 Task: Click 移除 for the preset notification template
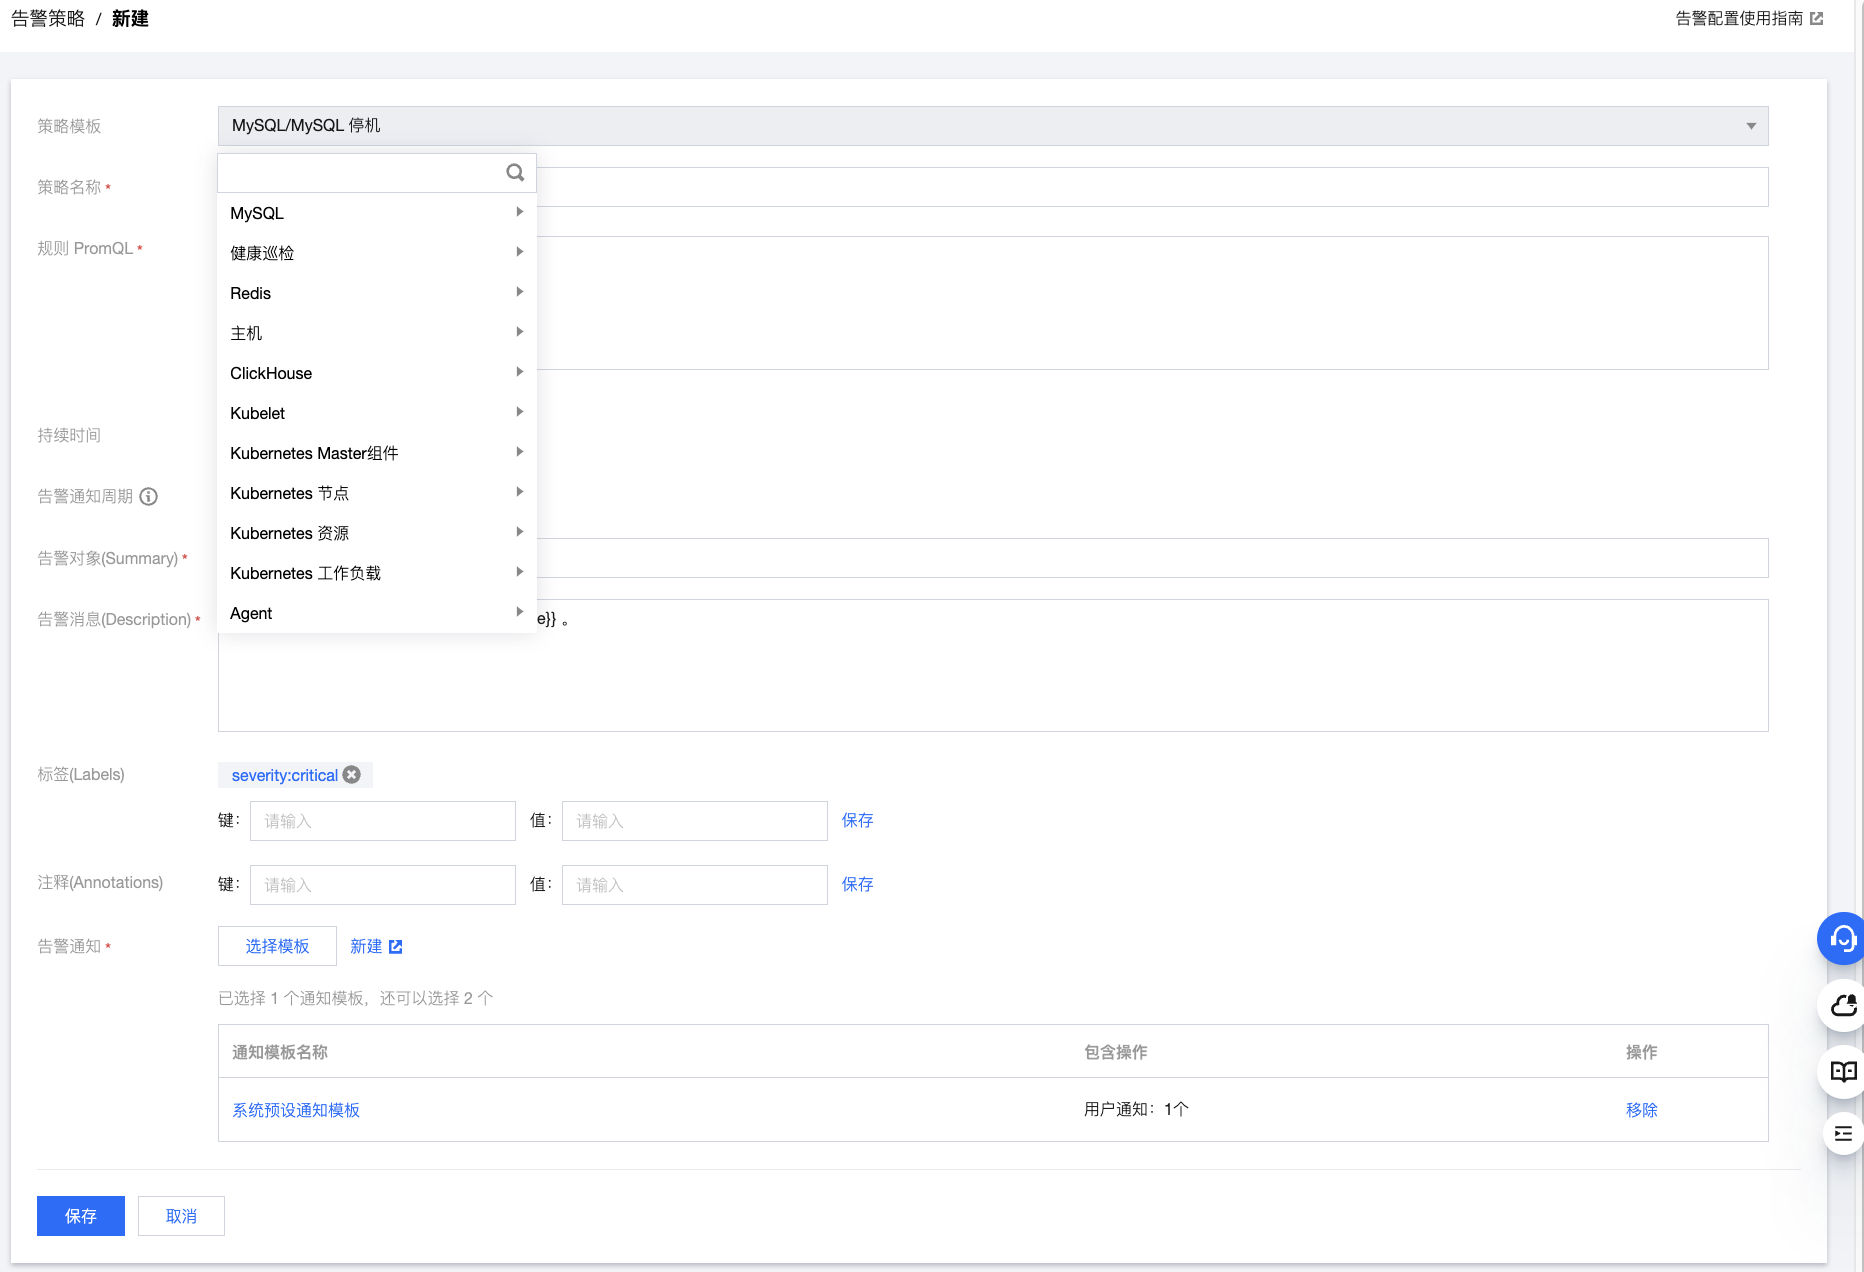click(1641, 1110)
